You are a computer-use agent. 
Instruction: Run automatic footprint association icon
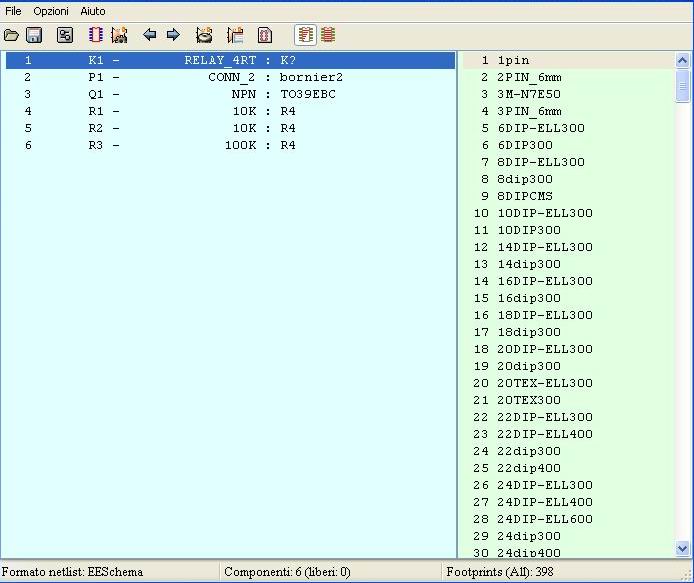(120, 35)
